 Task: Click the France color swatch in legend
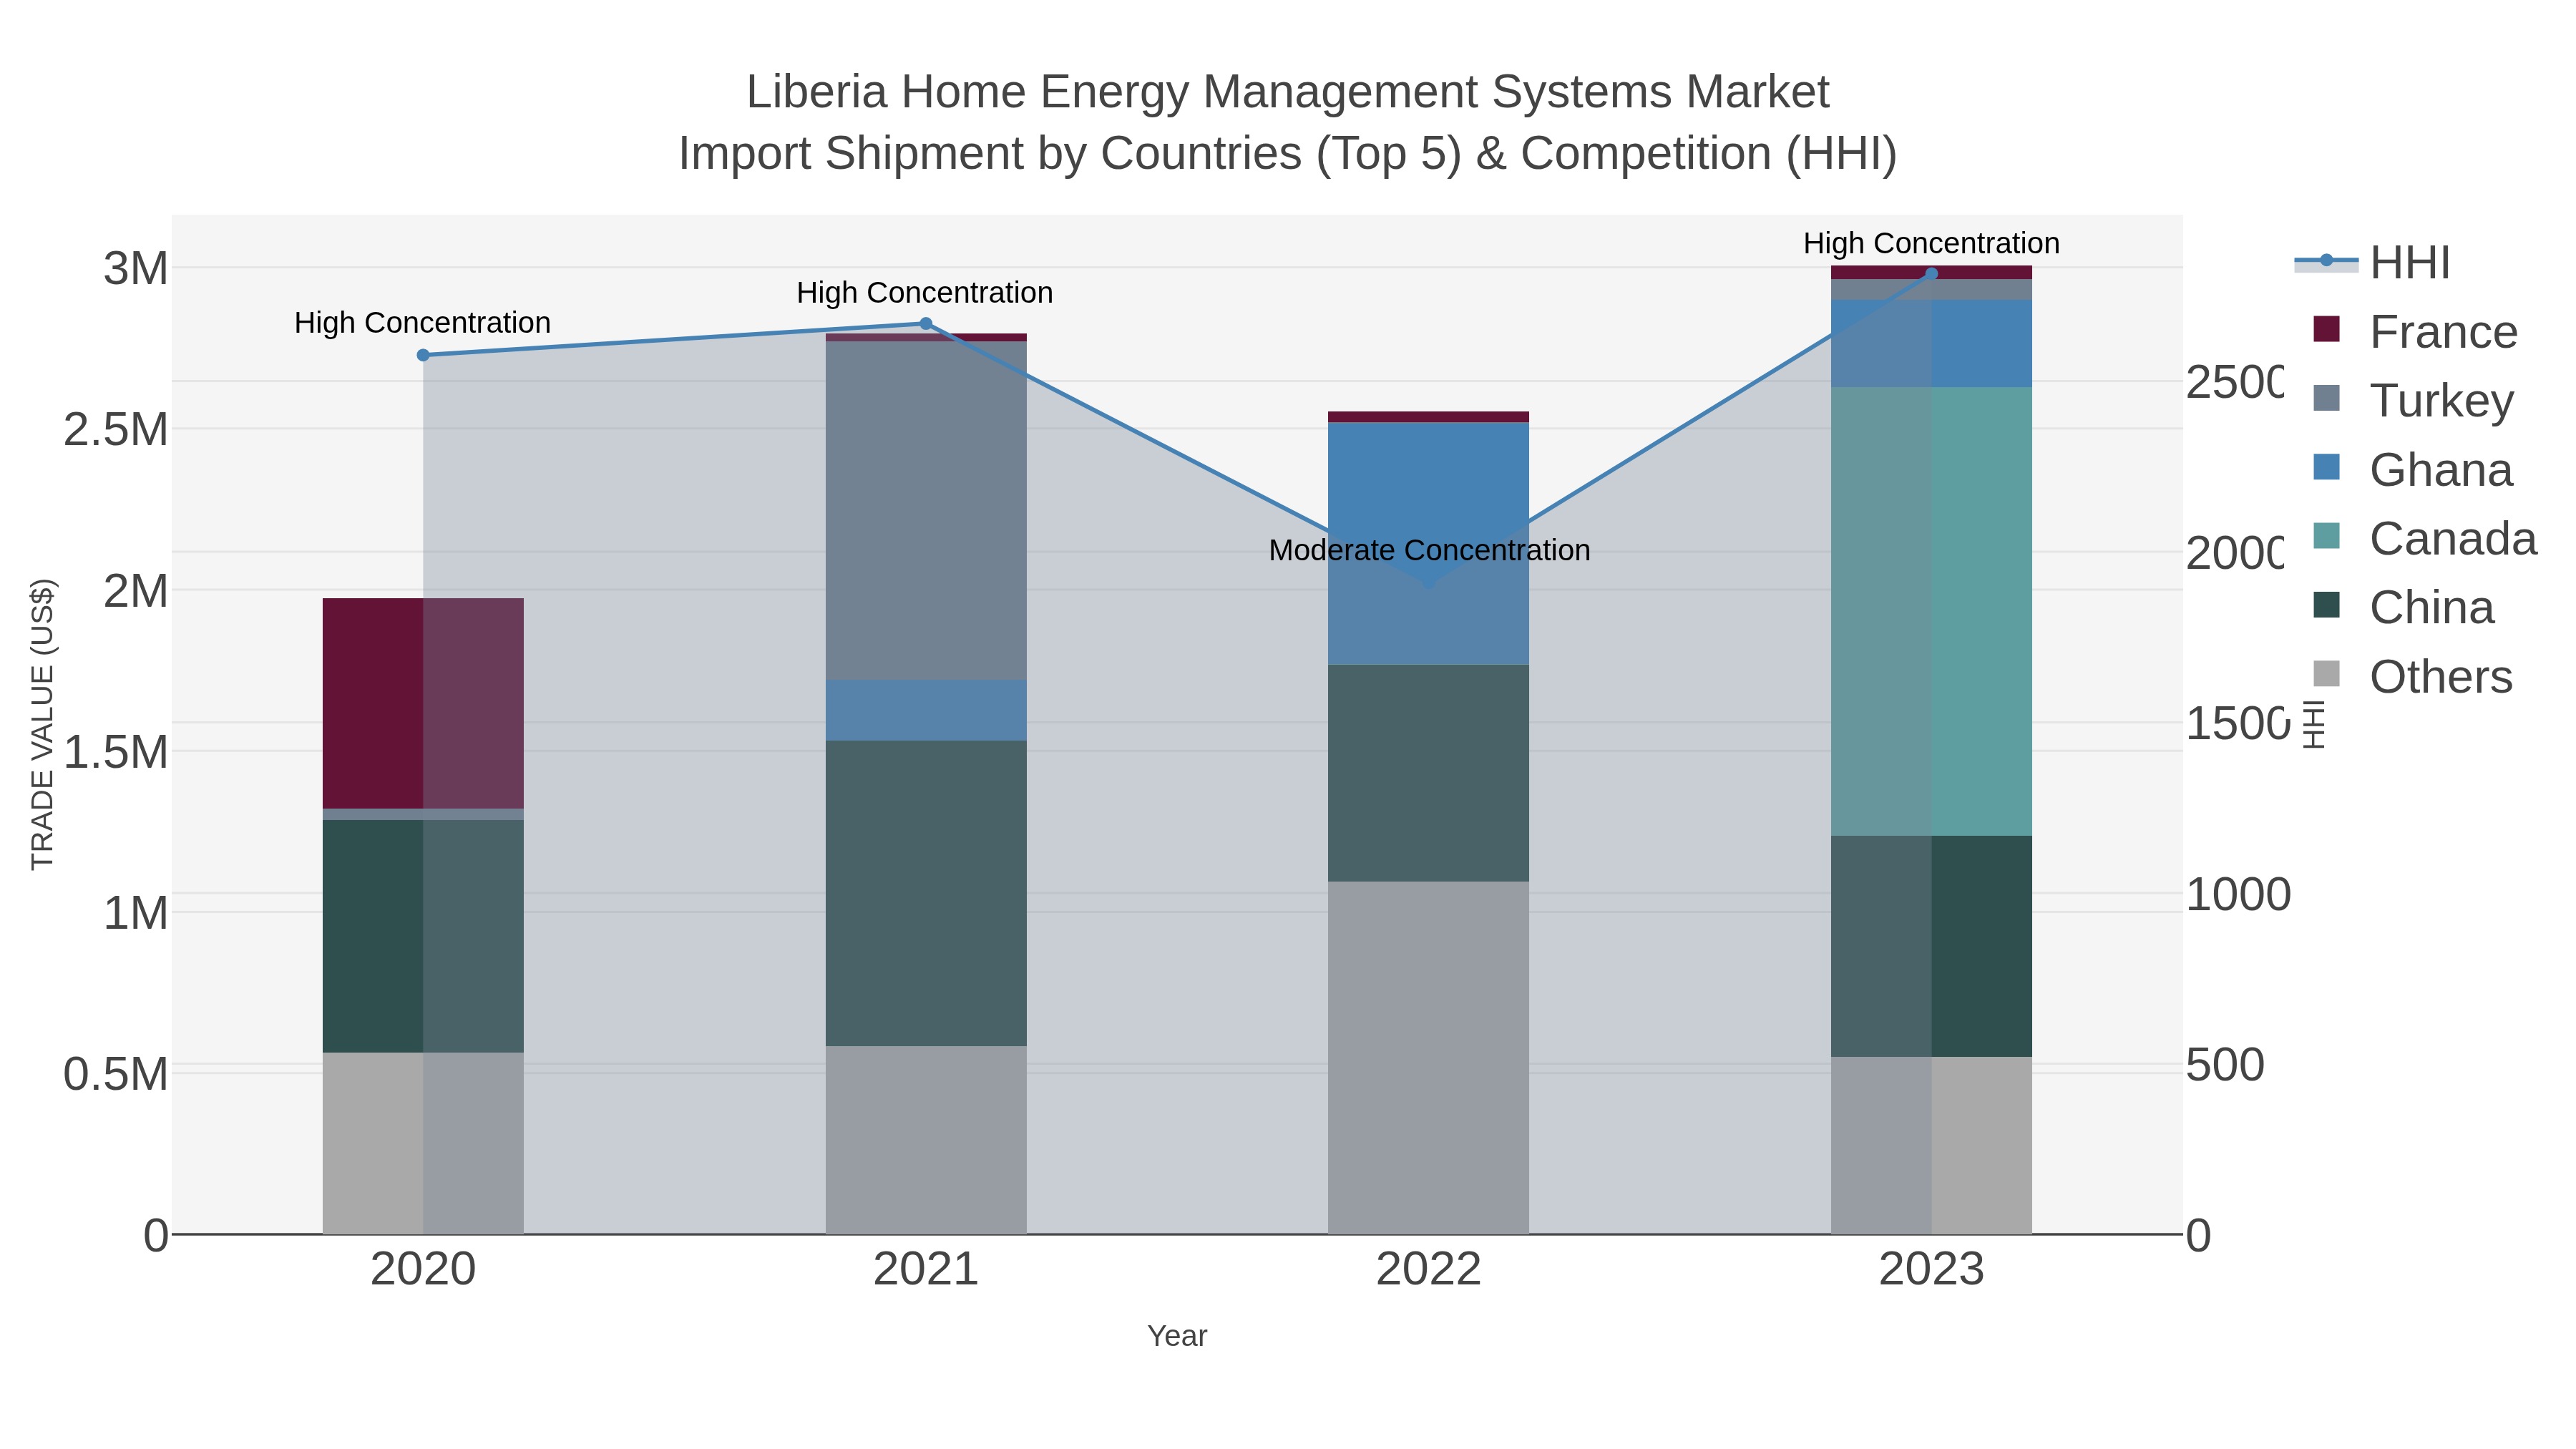tap(2327, 329)
